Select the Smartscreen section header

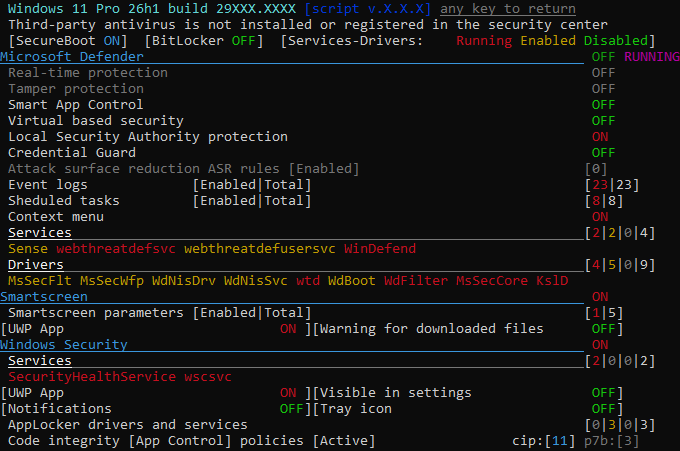44,297
